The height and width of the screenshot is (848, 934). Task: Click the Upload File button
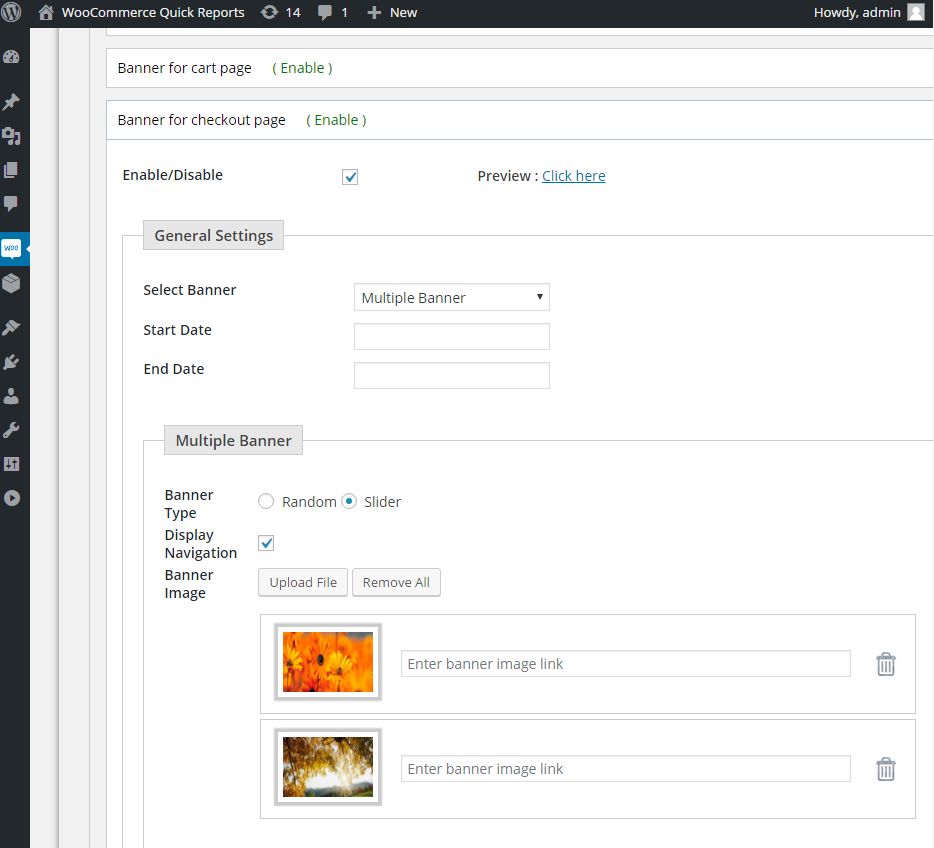303,582
